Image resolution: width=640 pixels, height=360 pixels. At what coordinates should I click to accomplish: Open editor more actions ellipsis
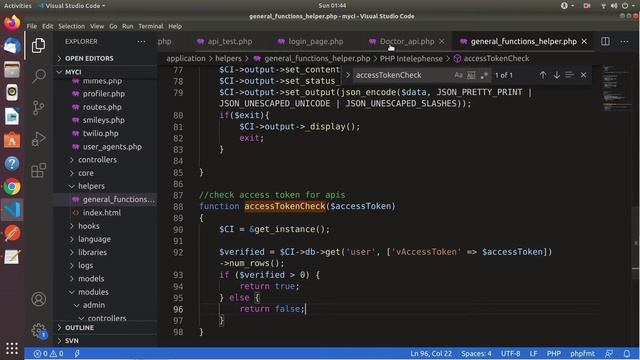[624, 41]
